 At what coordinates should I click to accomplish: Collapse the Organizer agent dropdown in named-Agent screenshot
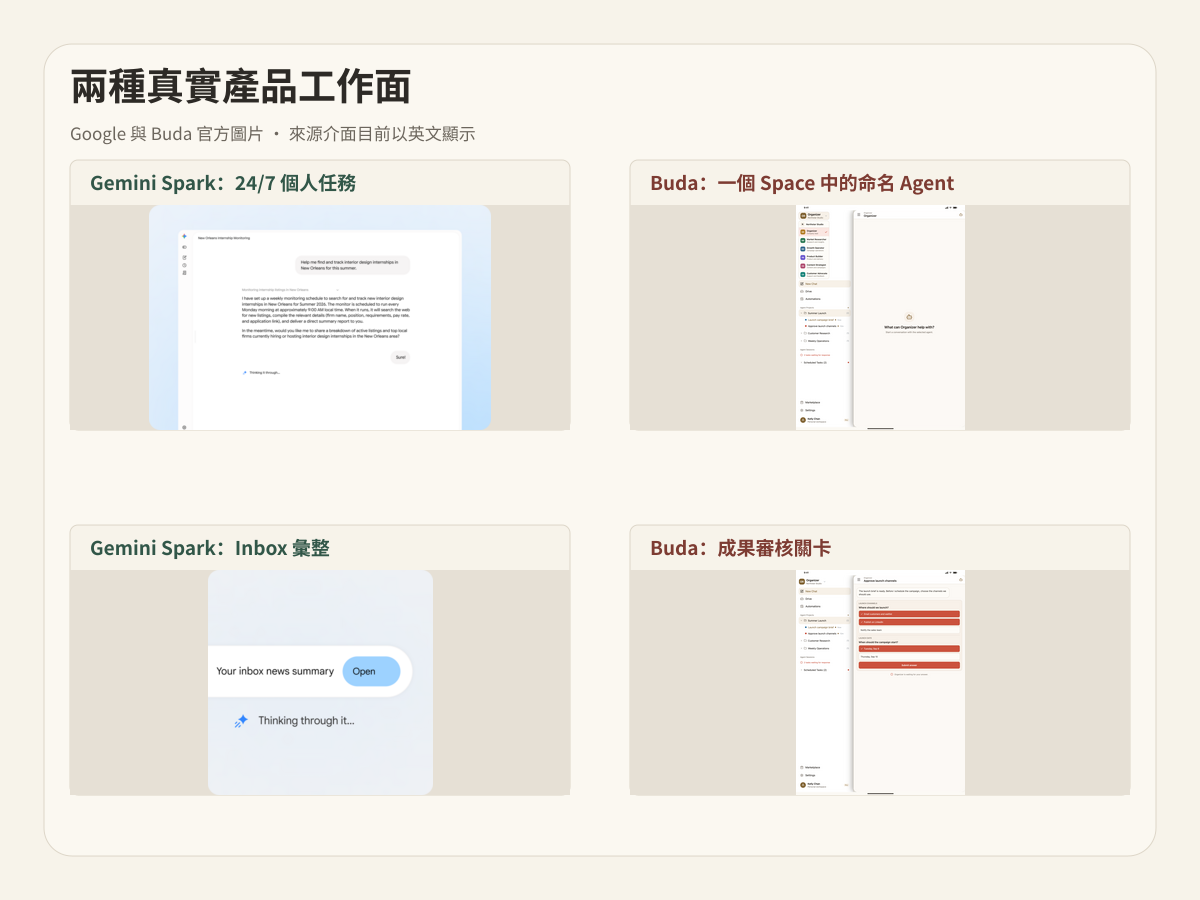click(x=814, y=216)
